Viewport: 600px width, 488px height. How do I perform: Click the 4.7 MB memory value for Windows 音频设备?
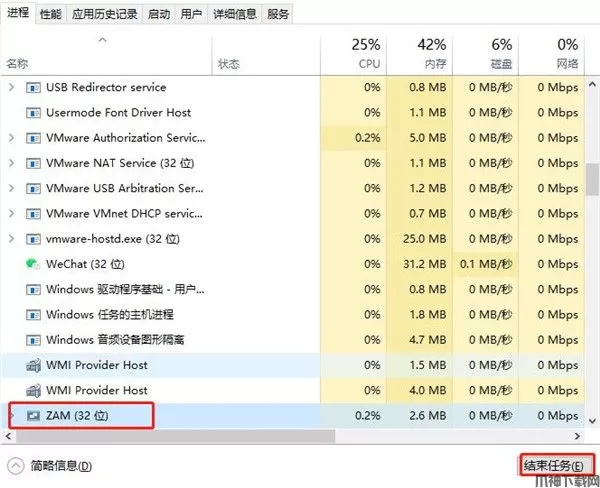click(x=427, y=340)
